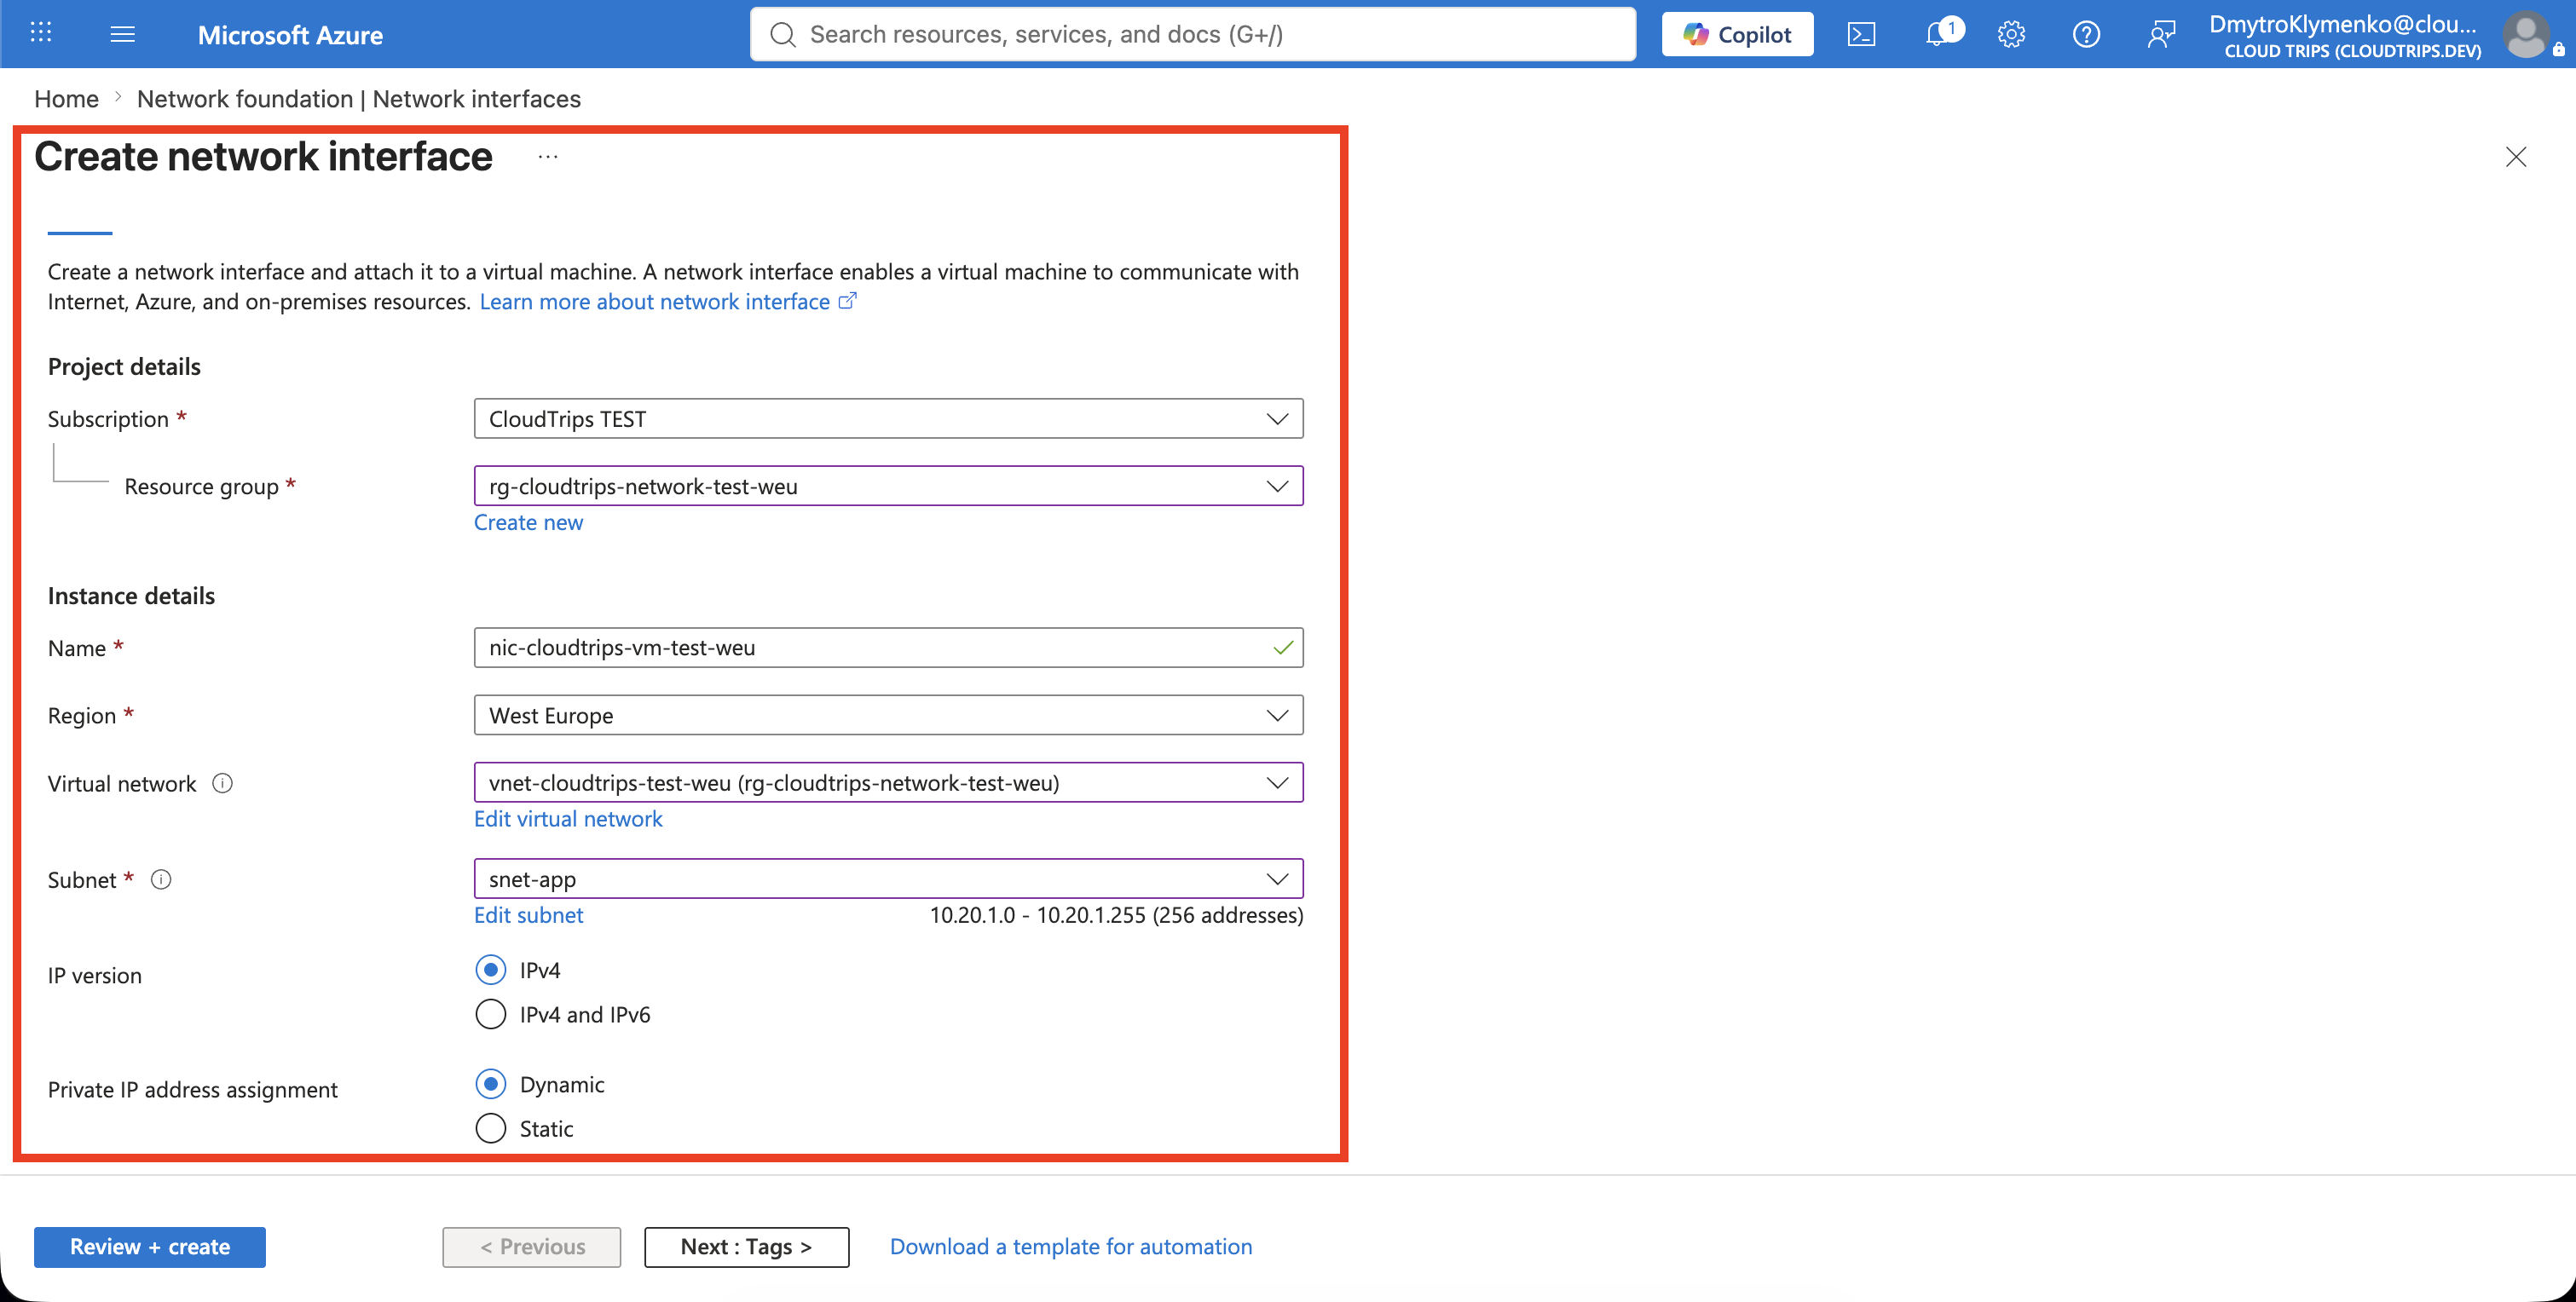This screenshot has height=1302, width=2576.
Task: Expand the Subnet snet-app dropdown
Action: 888,878
